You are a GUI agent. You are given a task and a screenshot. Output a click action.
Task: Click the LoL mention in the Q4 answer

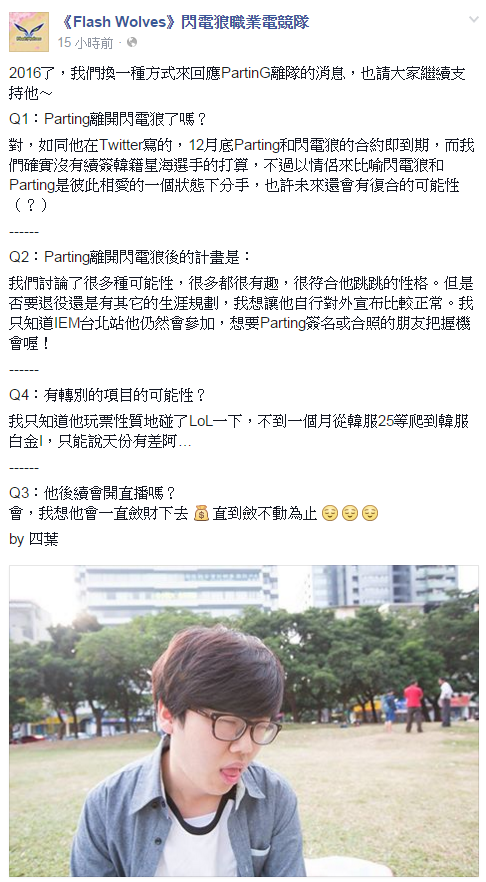(x=201, y=421)
